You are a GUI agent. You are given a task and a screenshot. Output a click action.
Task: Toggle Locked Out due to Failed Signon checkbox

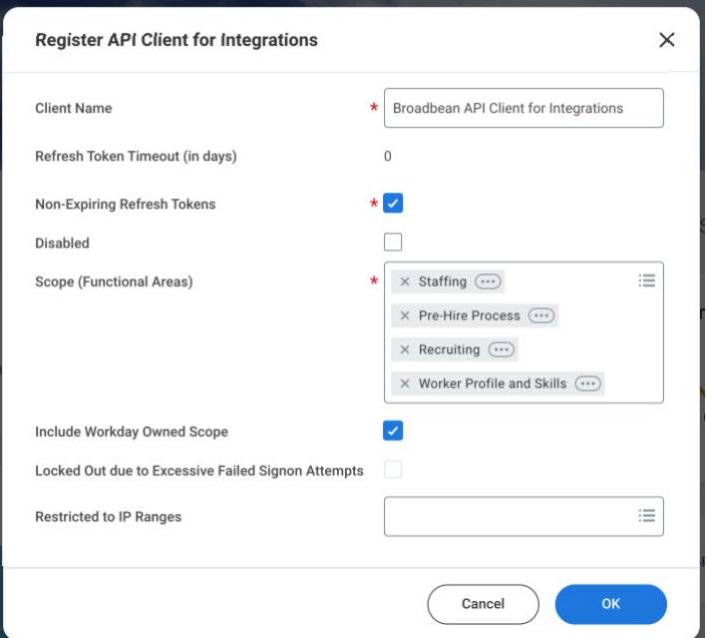[x=393, y=470]
